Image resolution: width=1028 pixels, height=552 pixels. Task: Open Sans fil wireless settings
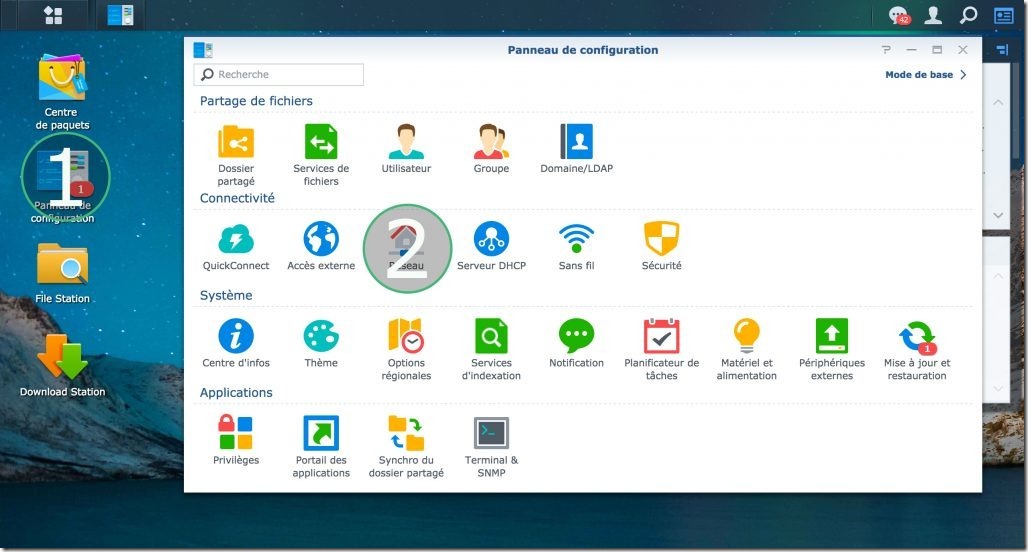[x=576, y=246]
